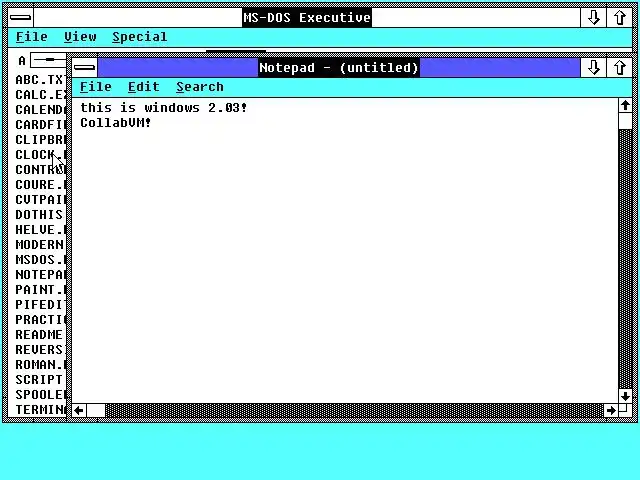Click the MS-DOS Executive title bar
The image size is (640, 480).
click(x=307, y=18)
